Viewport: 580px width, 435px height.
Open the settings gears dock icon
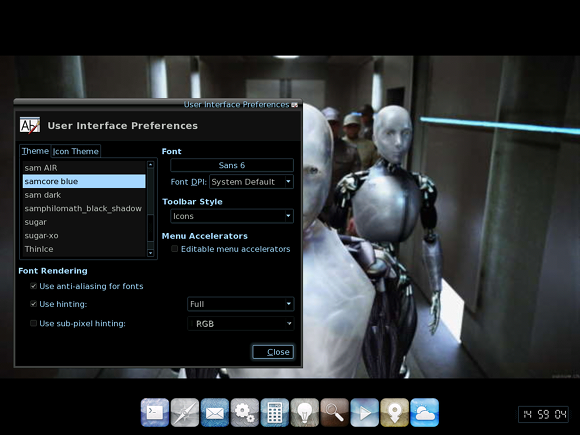pos(245,412)
